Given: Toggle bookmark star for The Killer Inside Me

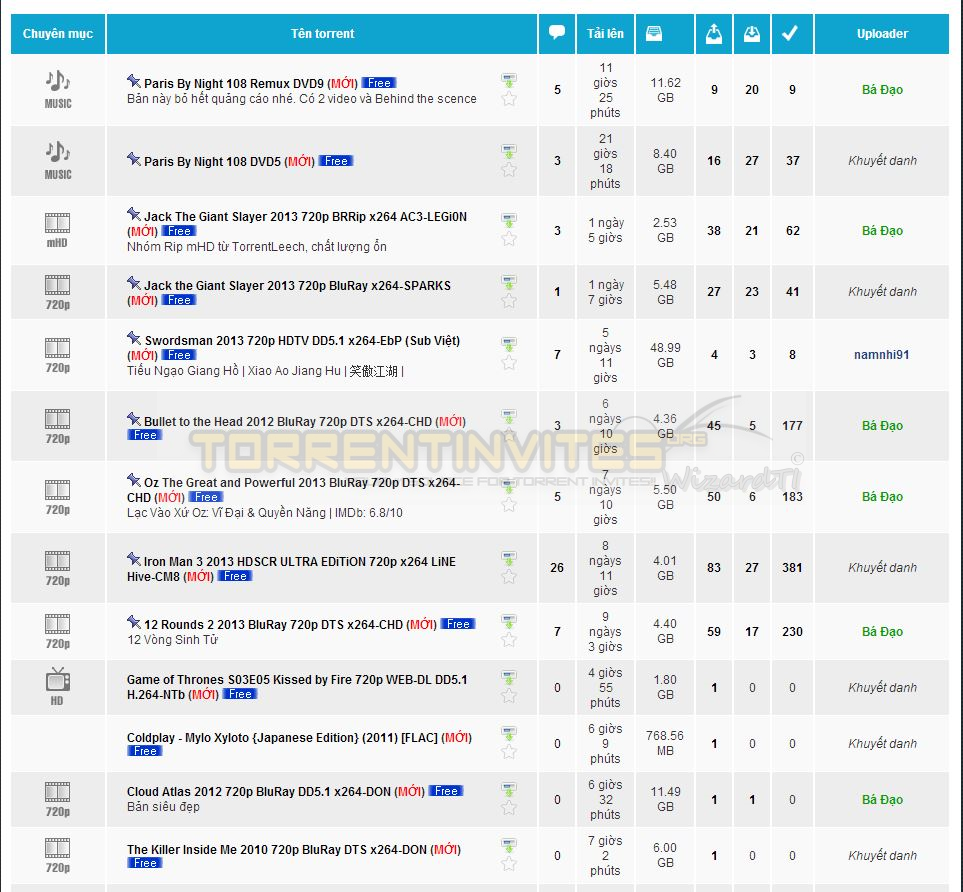Looking at the screenshot, I should pos(509,864).
